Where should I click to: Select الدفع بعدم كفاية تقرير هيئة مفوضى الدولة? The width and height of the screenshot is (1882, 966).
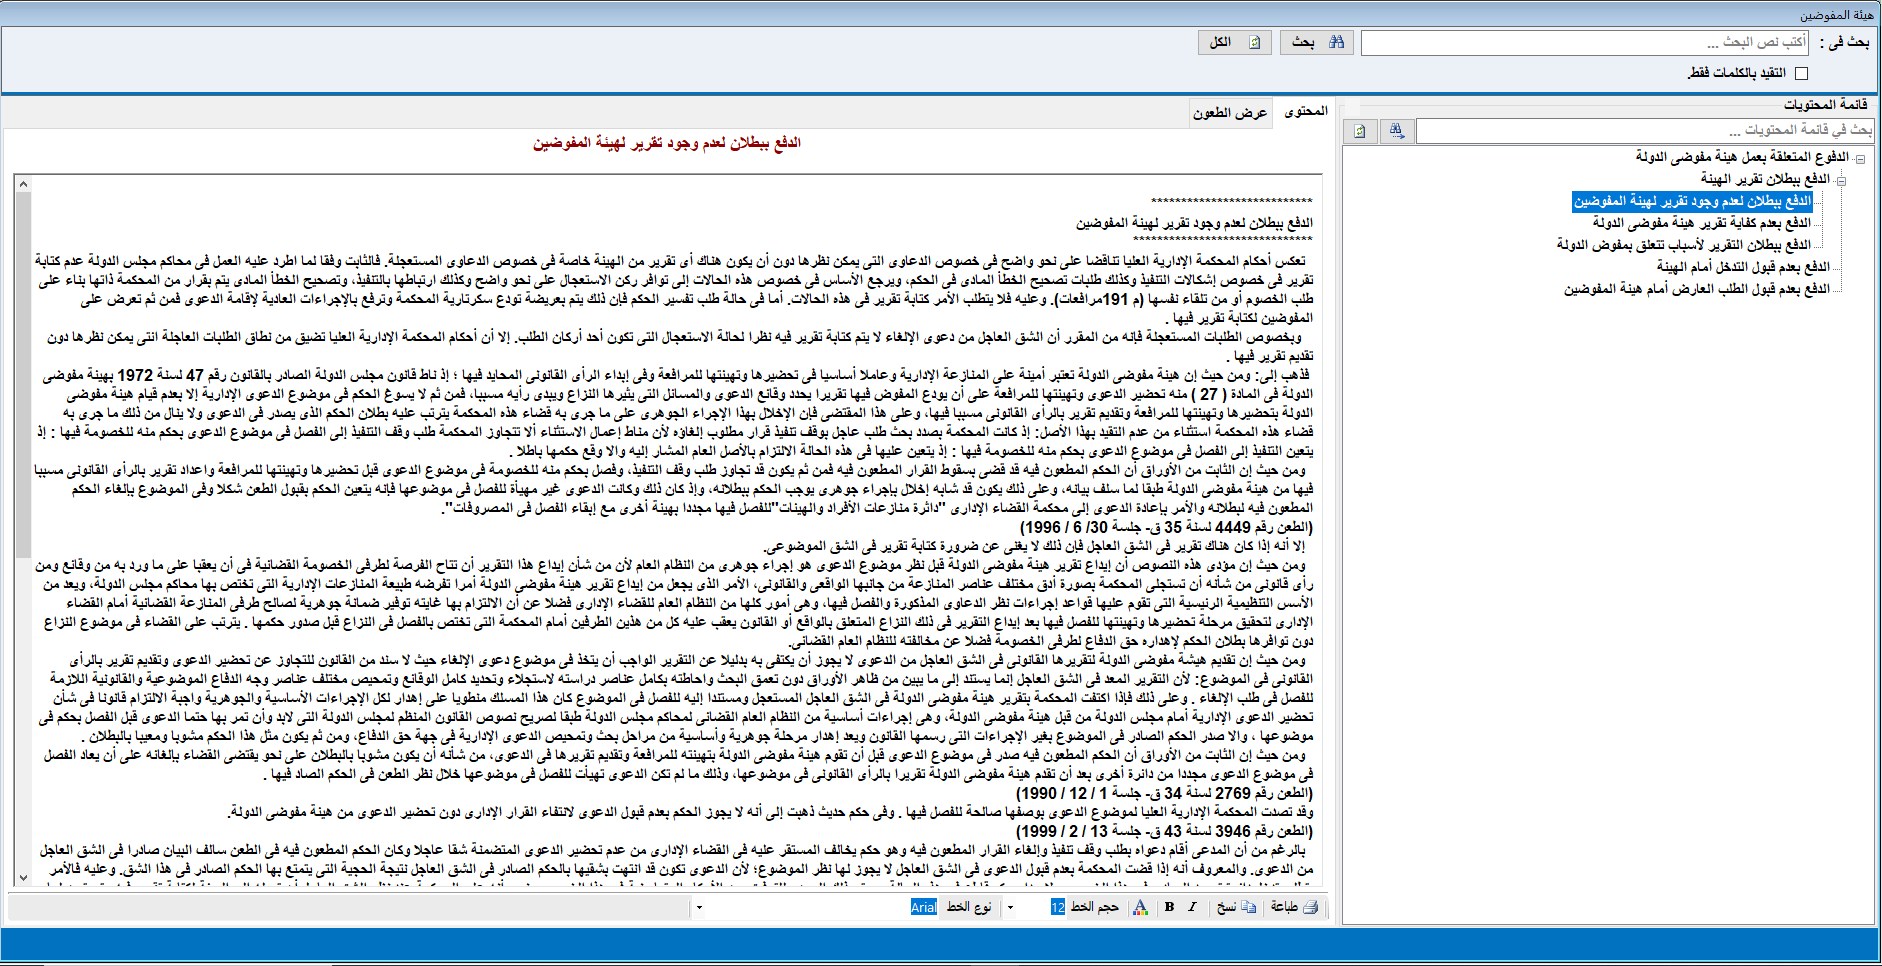[x=1702, y=223]
